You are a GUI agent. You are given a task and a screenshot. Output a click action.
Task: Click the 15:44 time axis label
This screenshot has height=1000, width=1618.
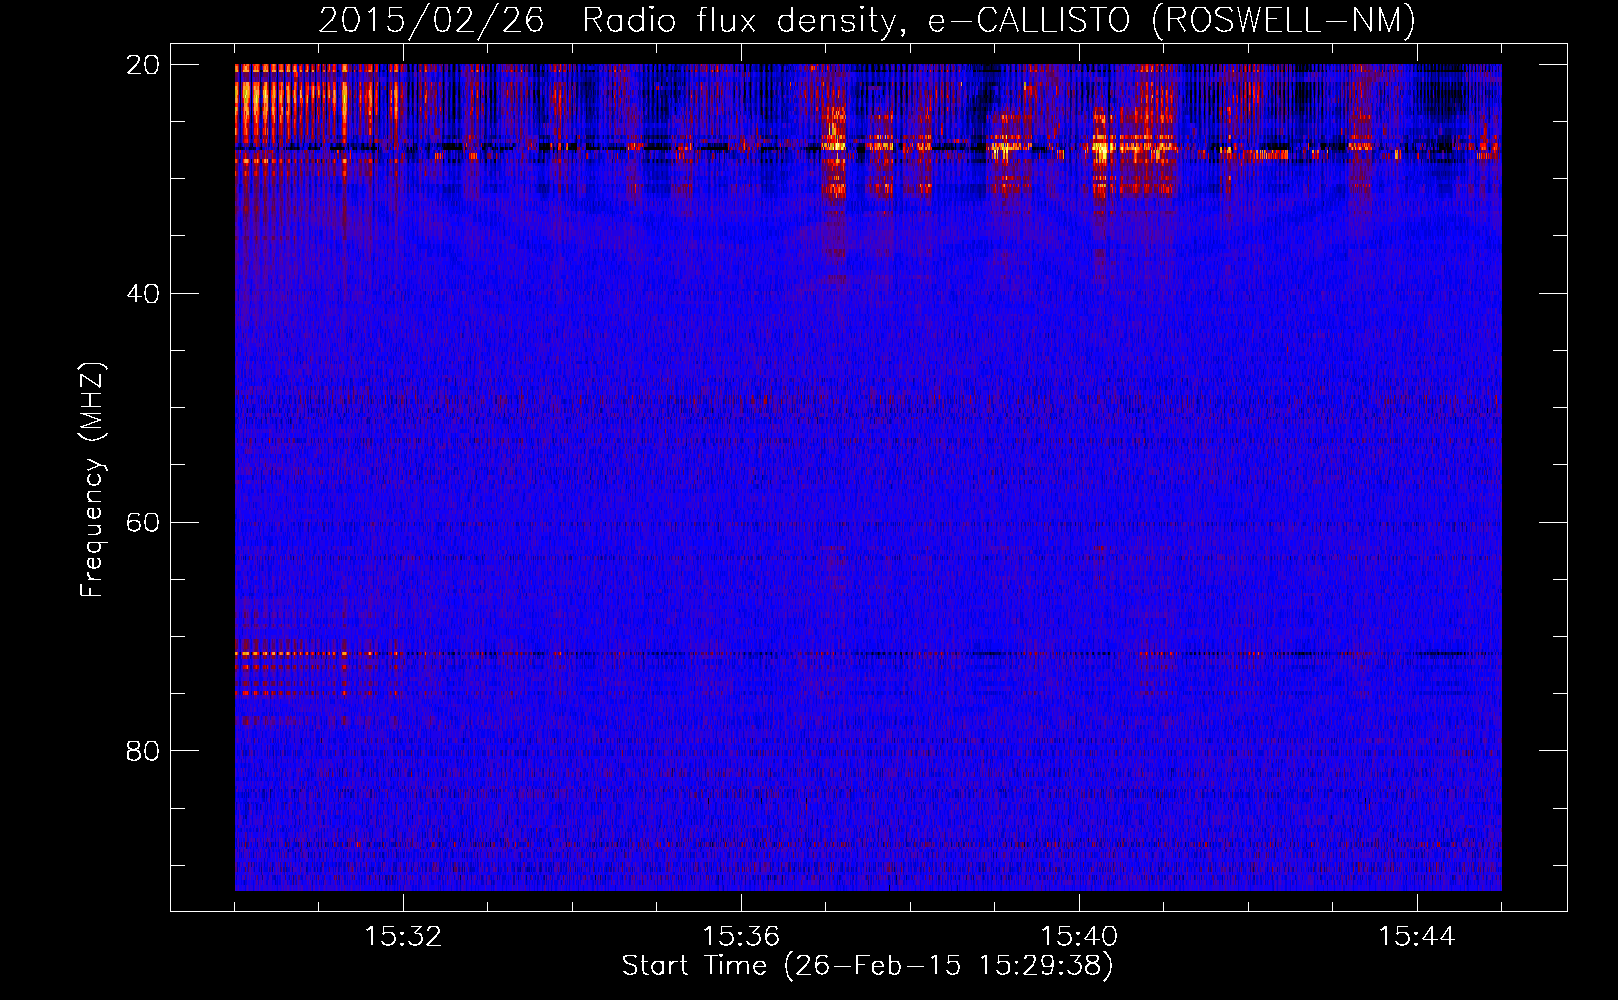click(x=1417, y=937)
